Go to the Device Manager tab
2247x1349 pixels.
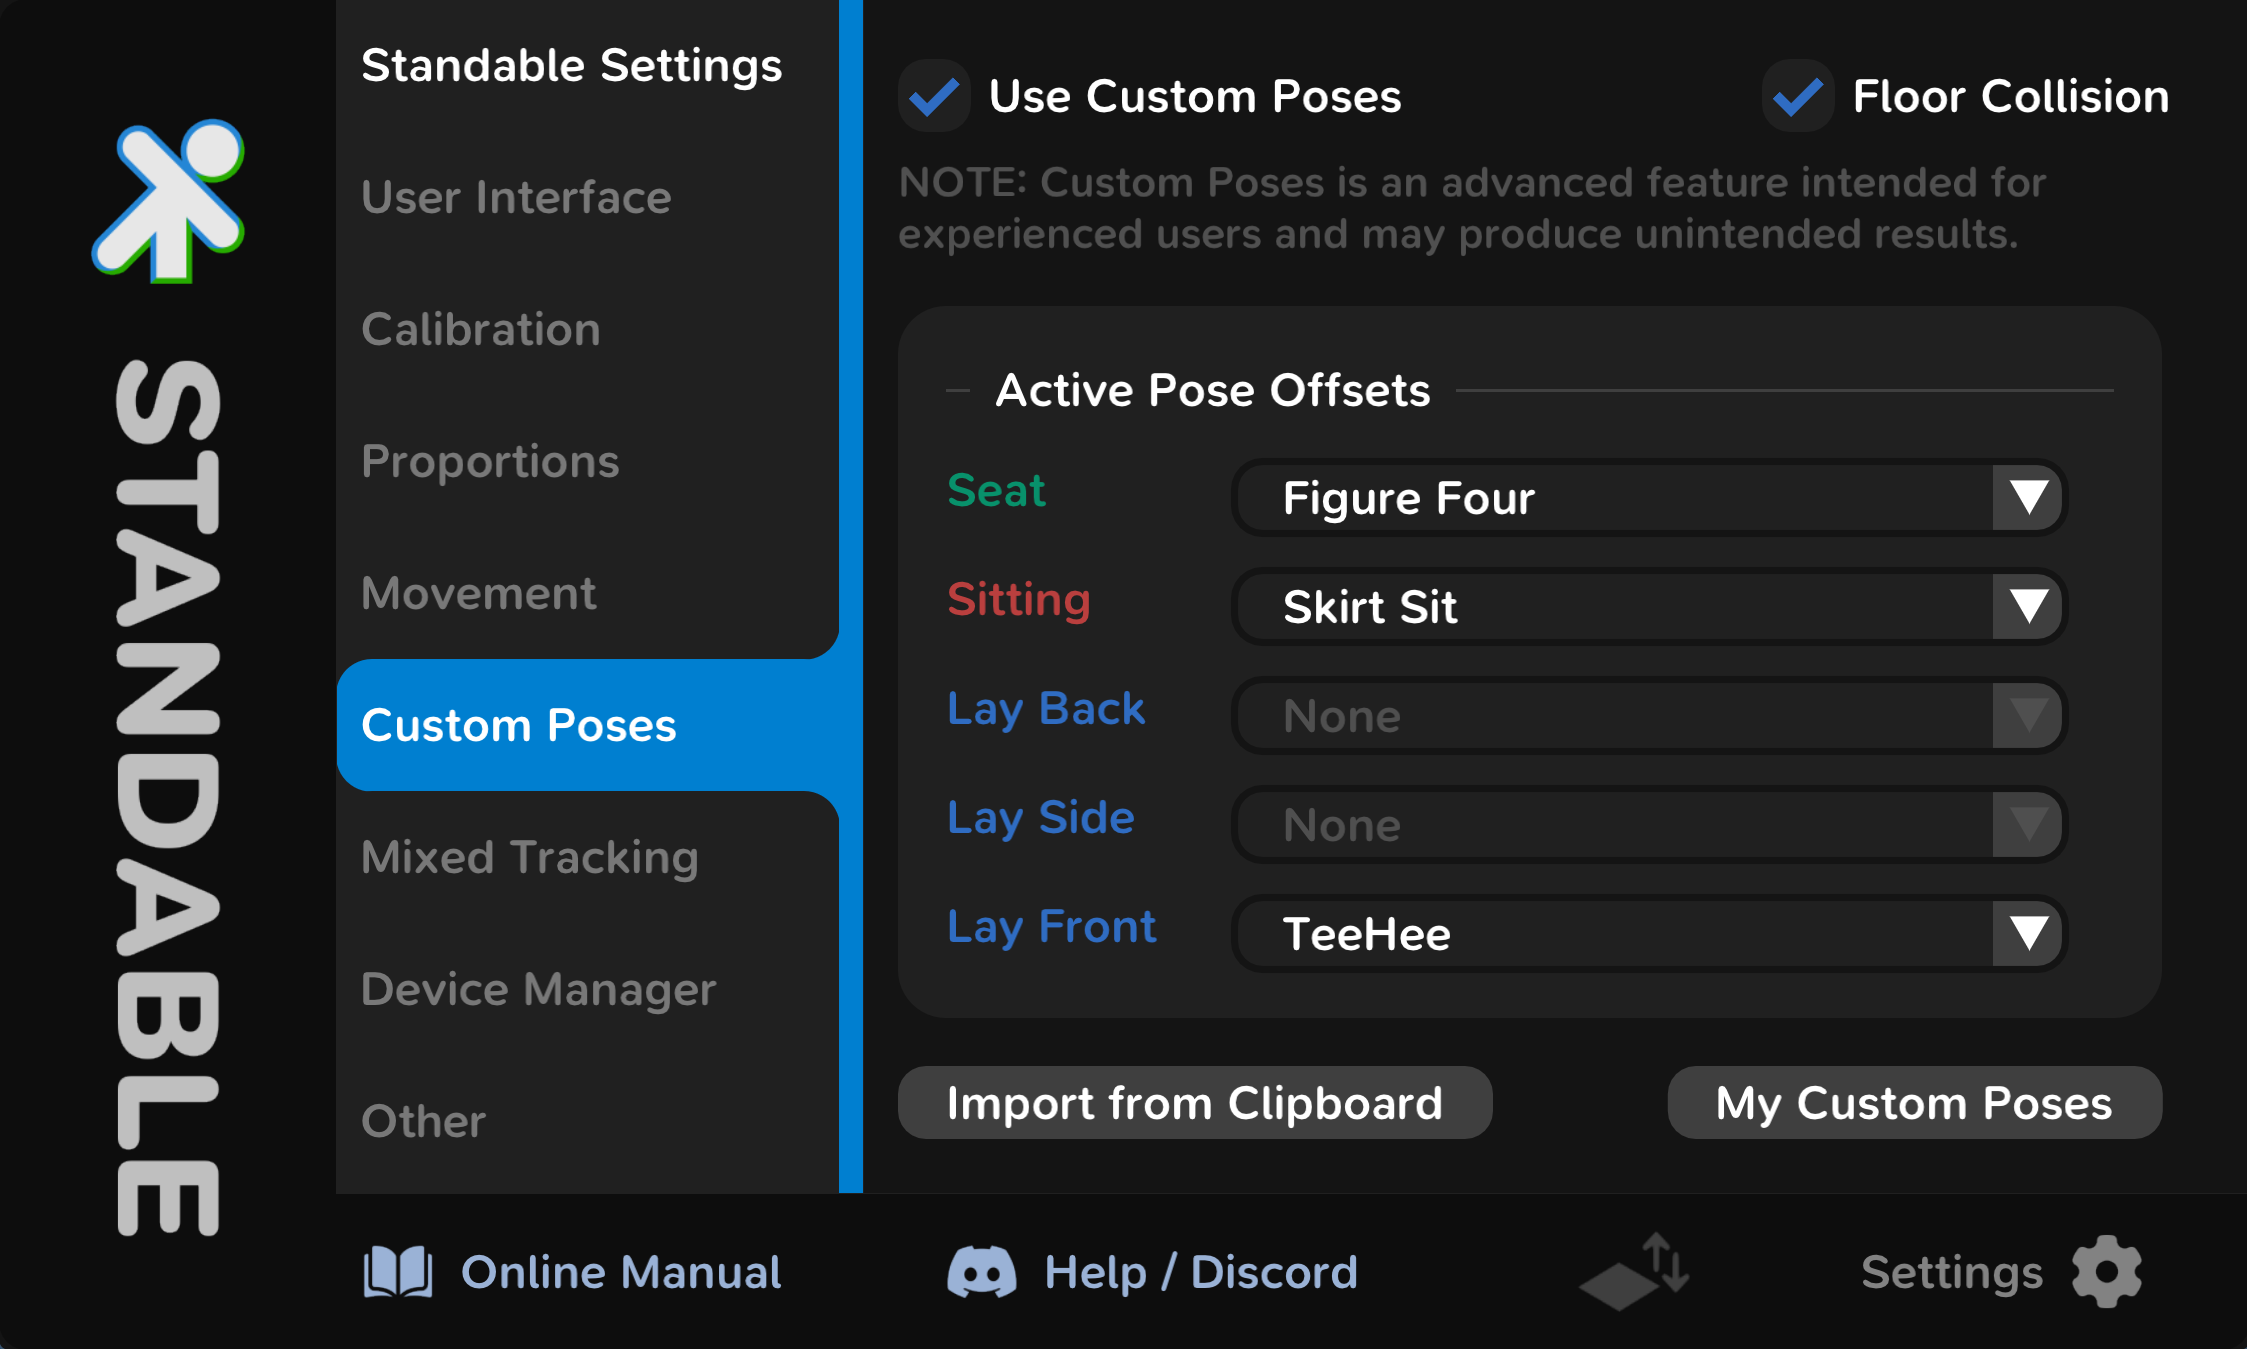tap(538, 989)
